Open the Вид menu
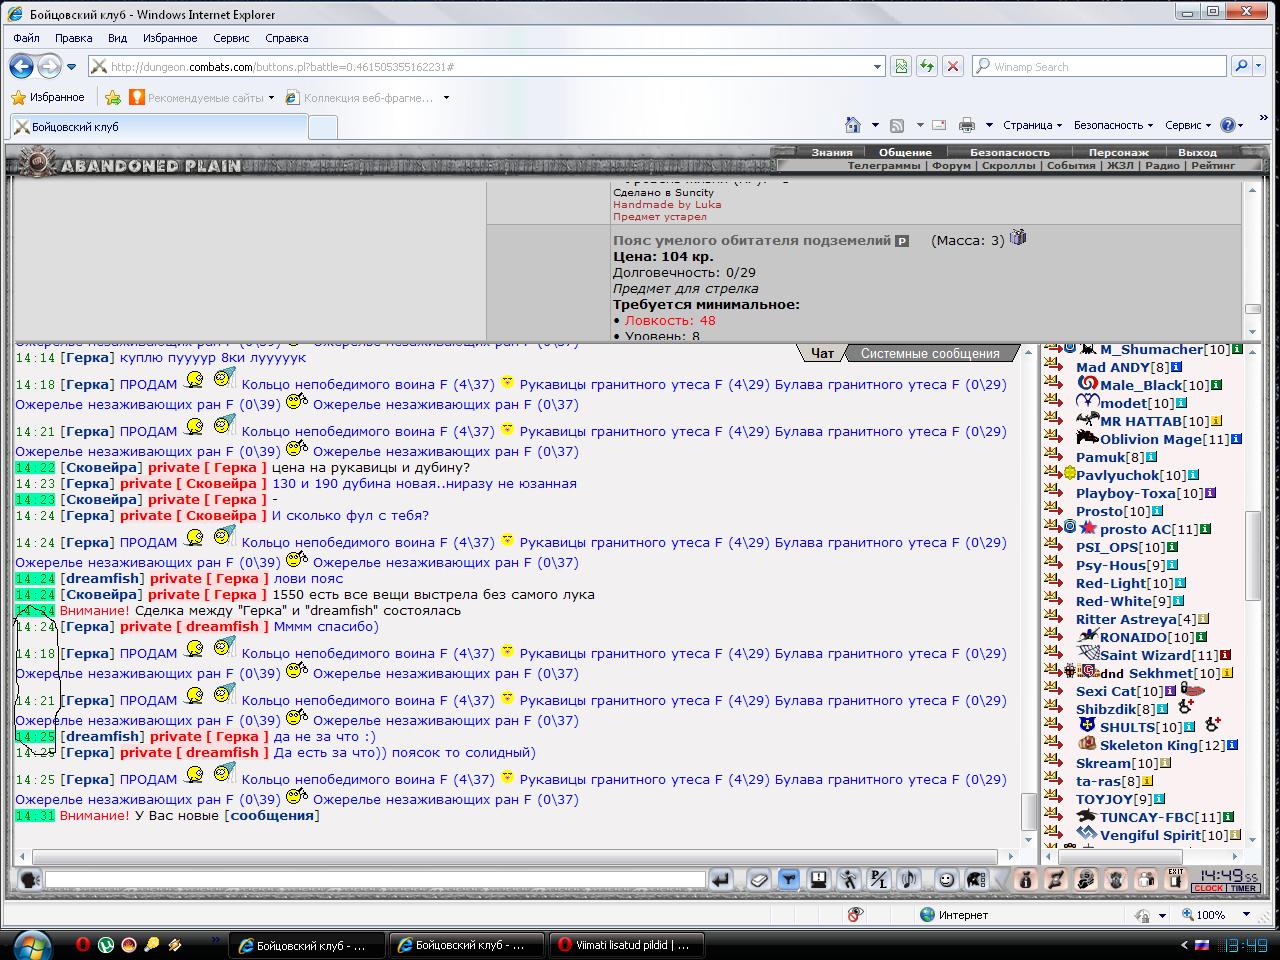Image resolution: width=1280 pixels, height=960 pixels. 117,38
